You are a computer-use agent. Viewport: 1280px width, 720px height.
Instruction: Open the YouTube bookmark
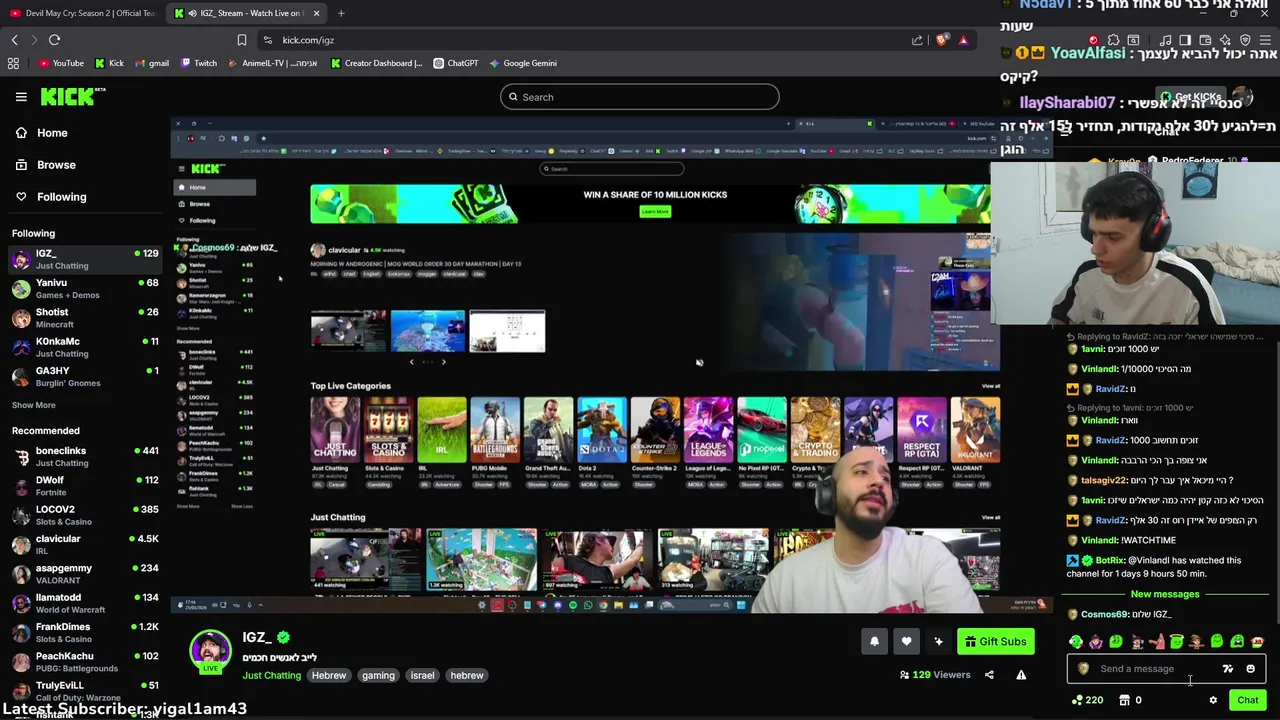point(61,63)
